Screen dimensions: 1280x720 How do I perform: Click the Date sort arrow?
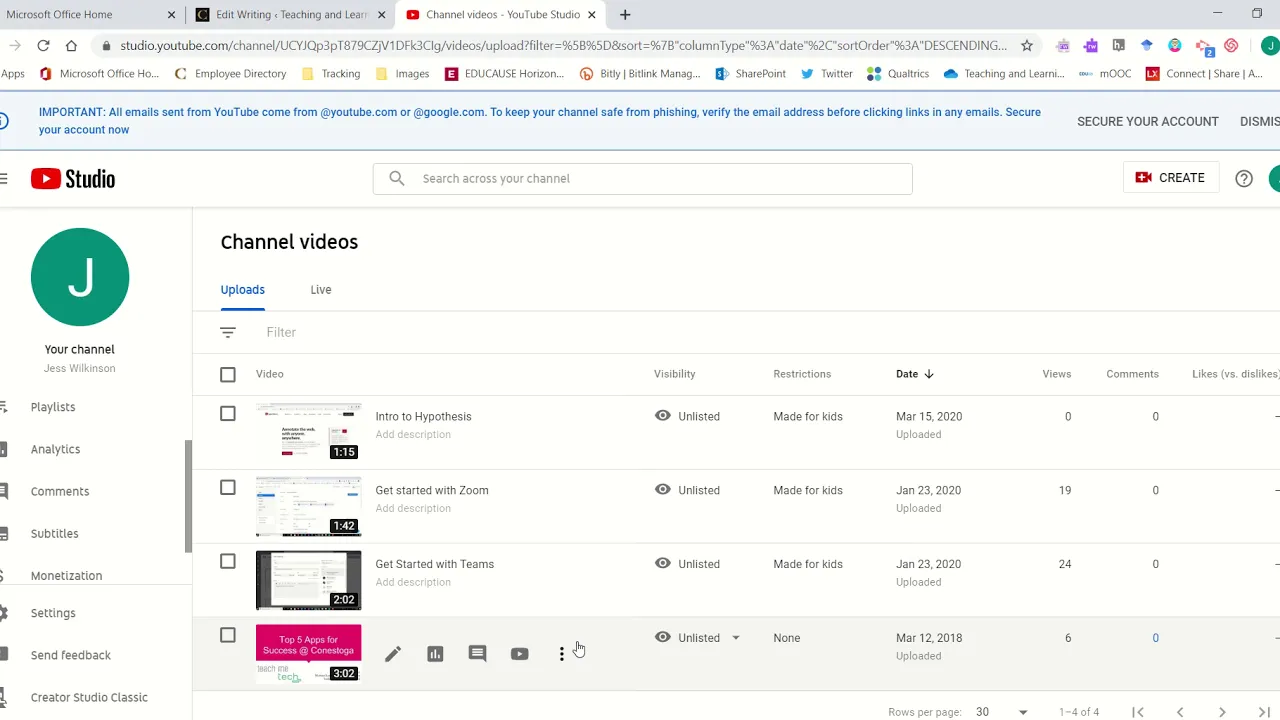(929, 374)
